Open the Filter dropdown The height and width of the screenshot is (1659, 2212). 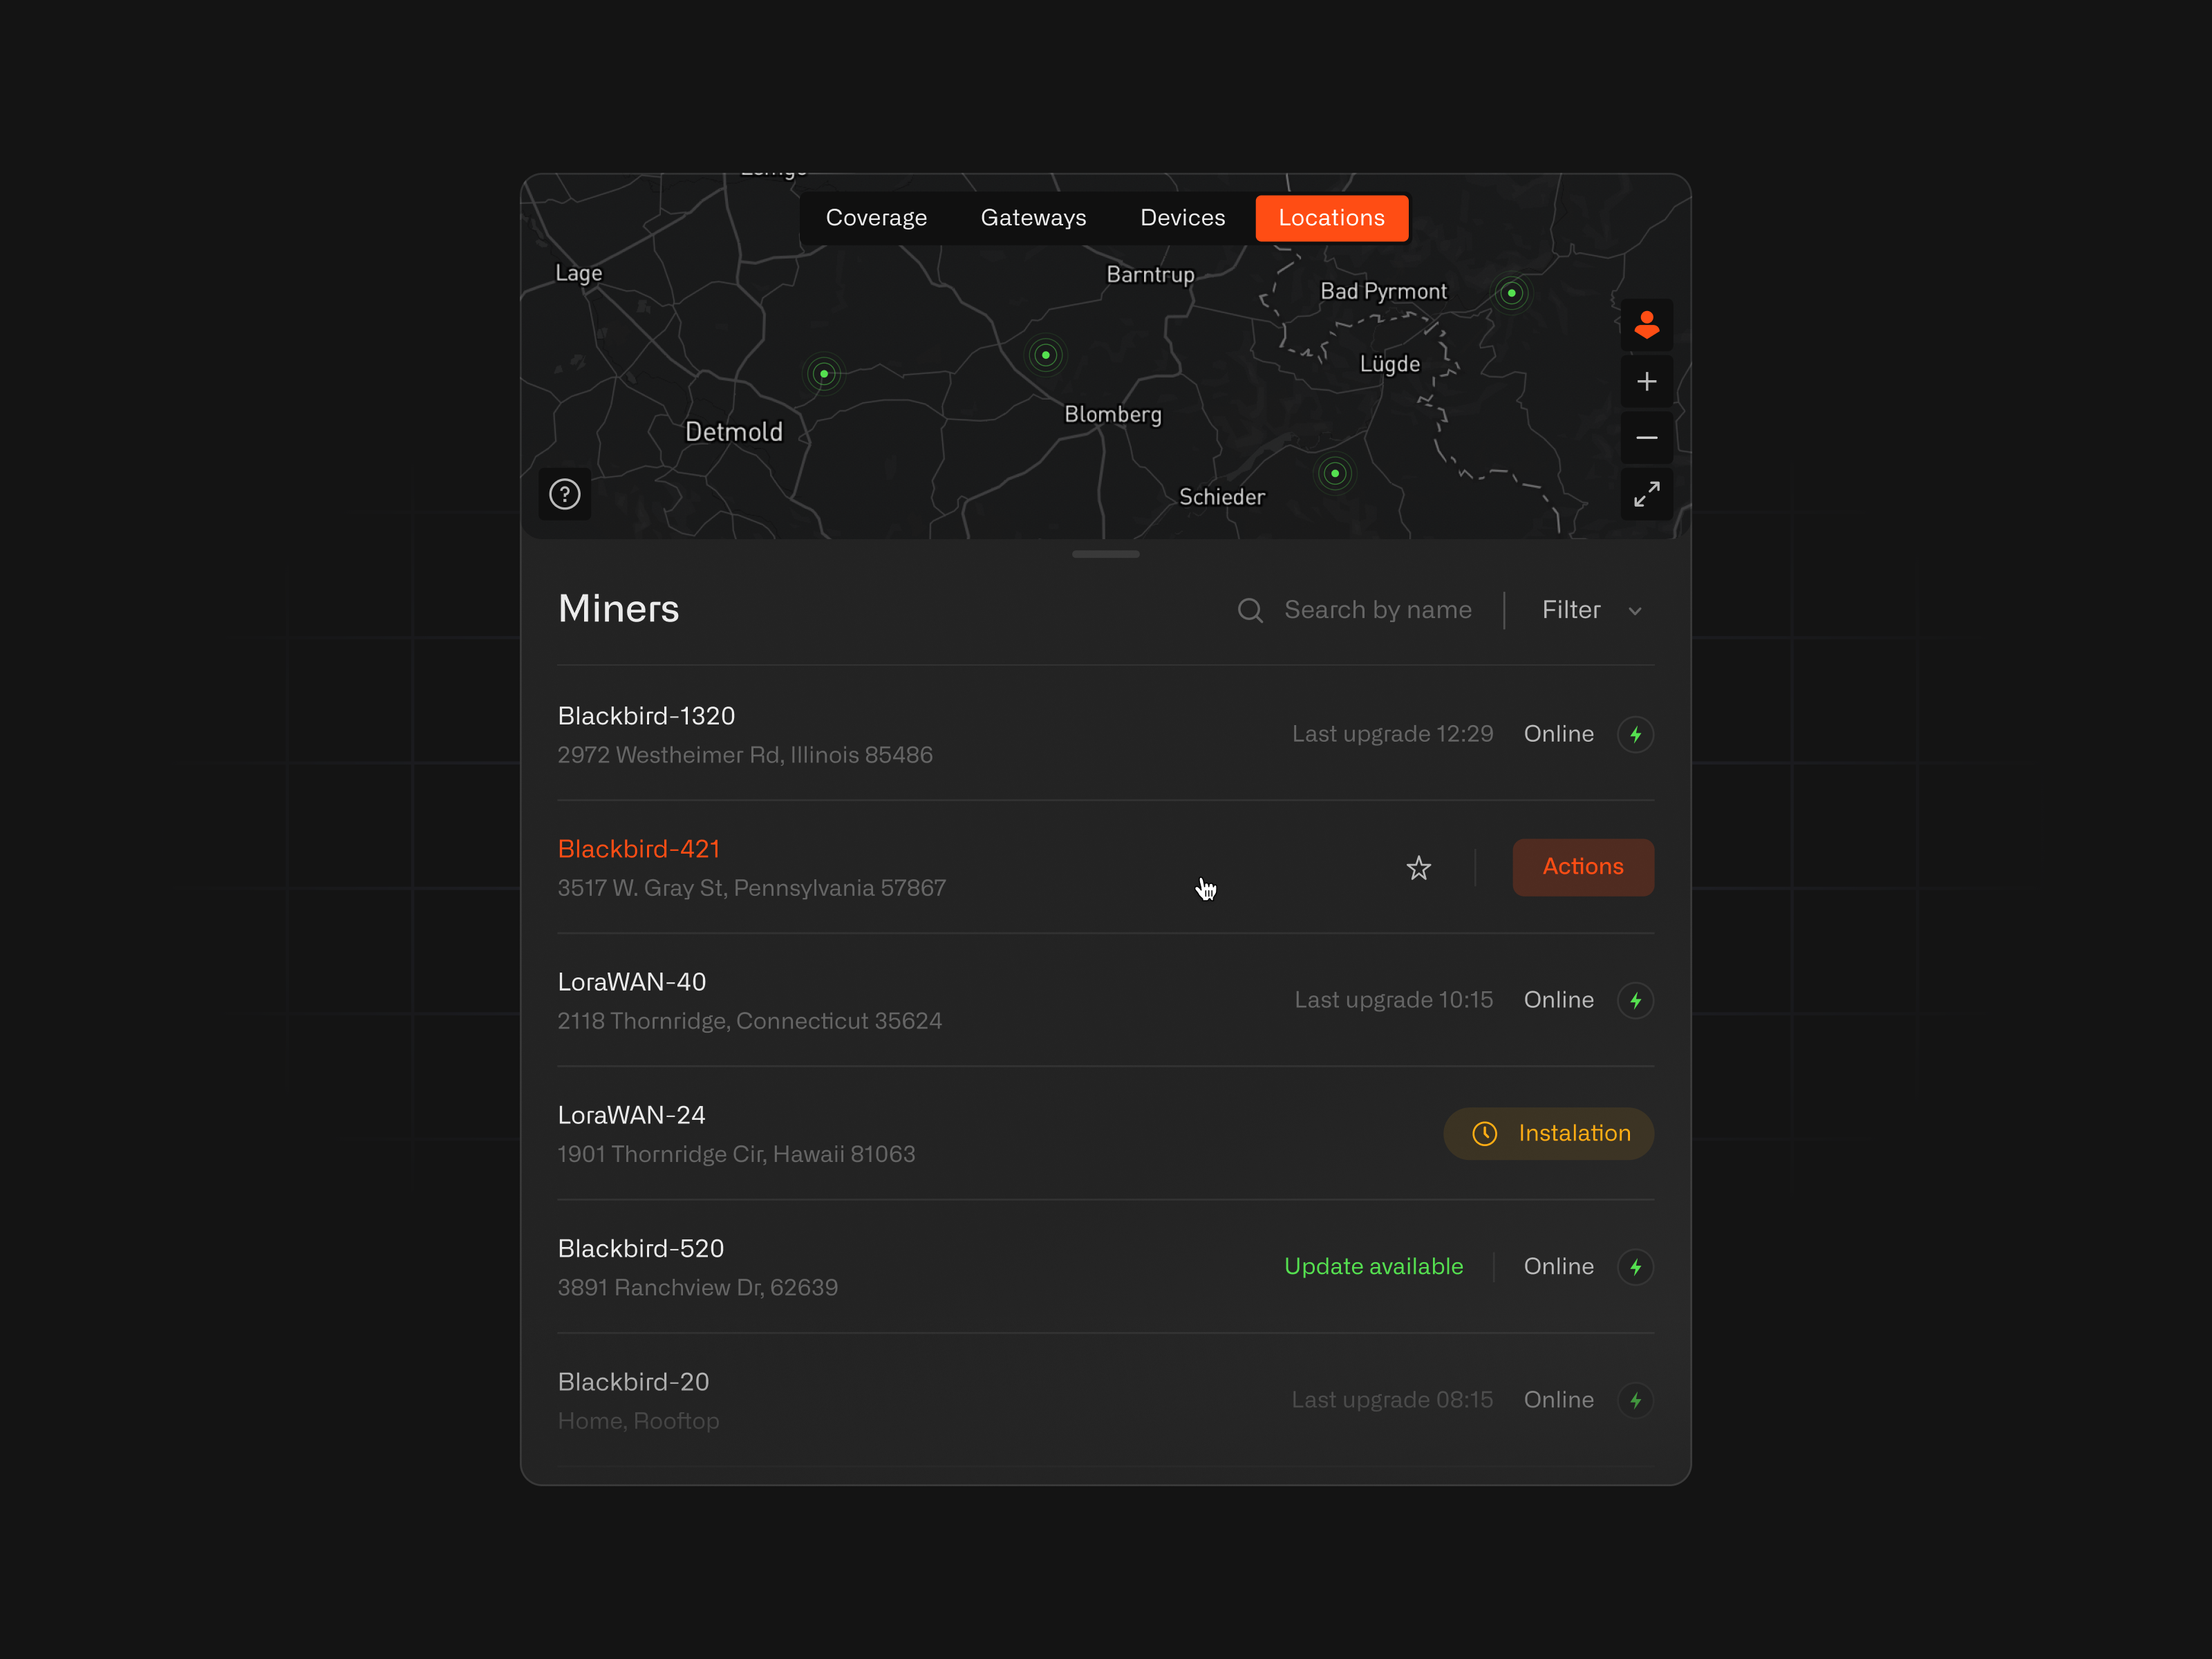click(1590, 610)
